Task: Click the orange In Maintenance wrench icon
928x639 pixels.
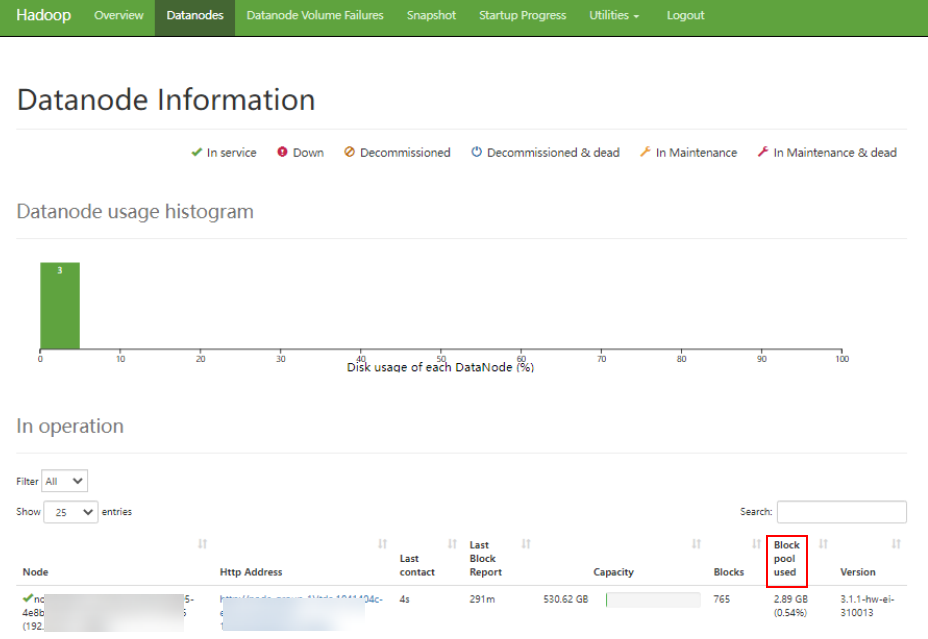Action: pyautogui.click(x=645, y=152)
